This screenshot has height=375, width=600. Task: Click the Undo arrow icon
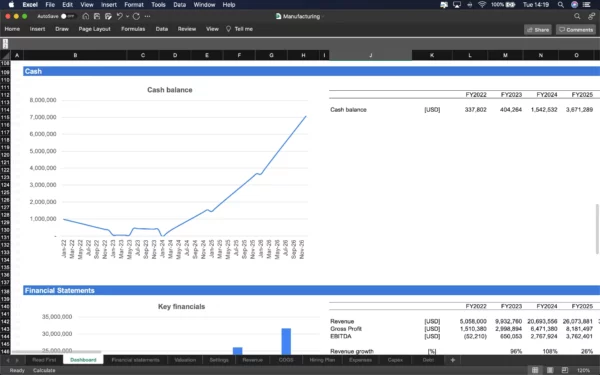[x=119, y=16]
